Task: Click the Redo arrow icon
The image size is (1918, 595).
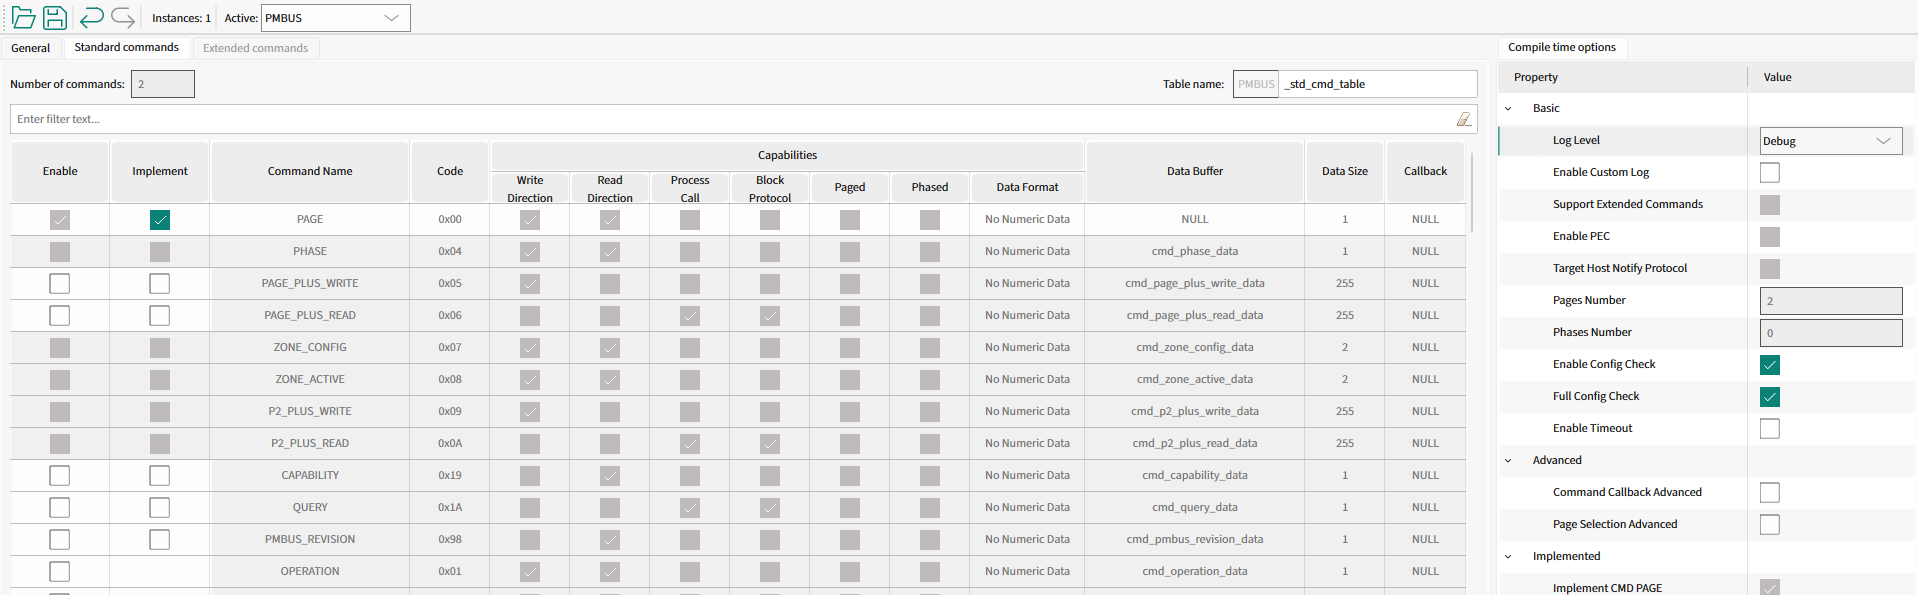Action: tap(123, 17)
